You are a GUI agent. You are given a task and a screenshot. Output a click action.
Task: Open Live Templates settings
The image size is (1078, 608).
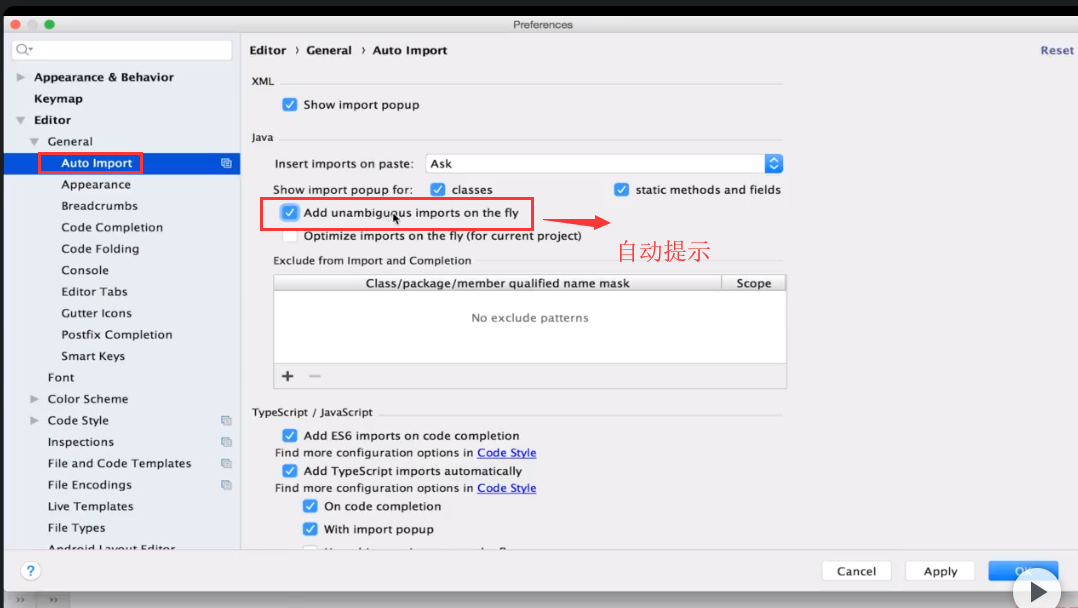(90, 506)
